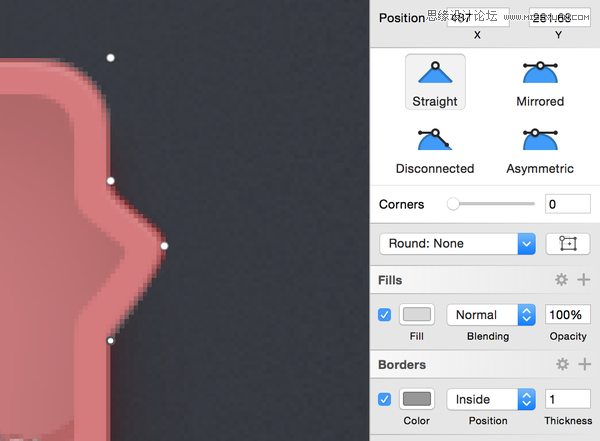Select the Mirrored point type
The width and height of the screenshot is (600, 441).
[540, 82]
